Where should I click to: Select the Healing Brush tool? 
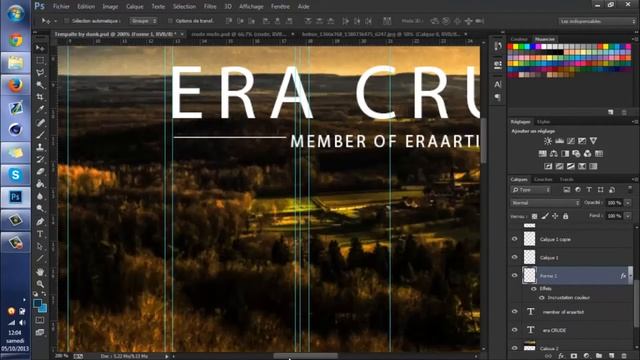tap(40, 122)
